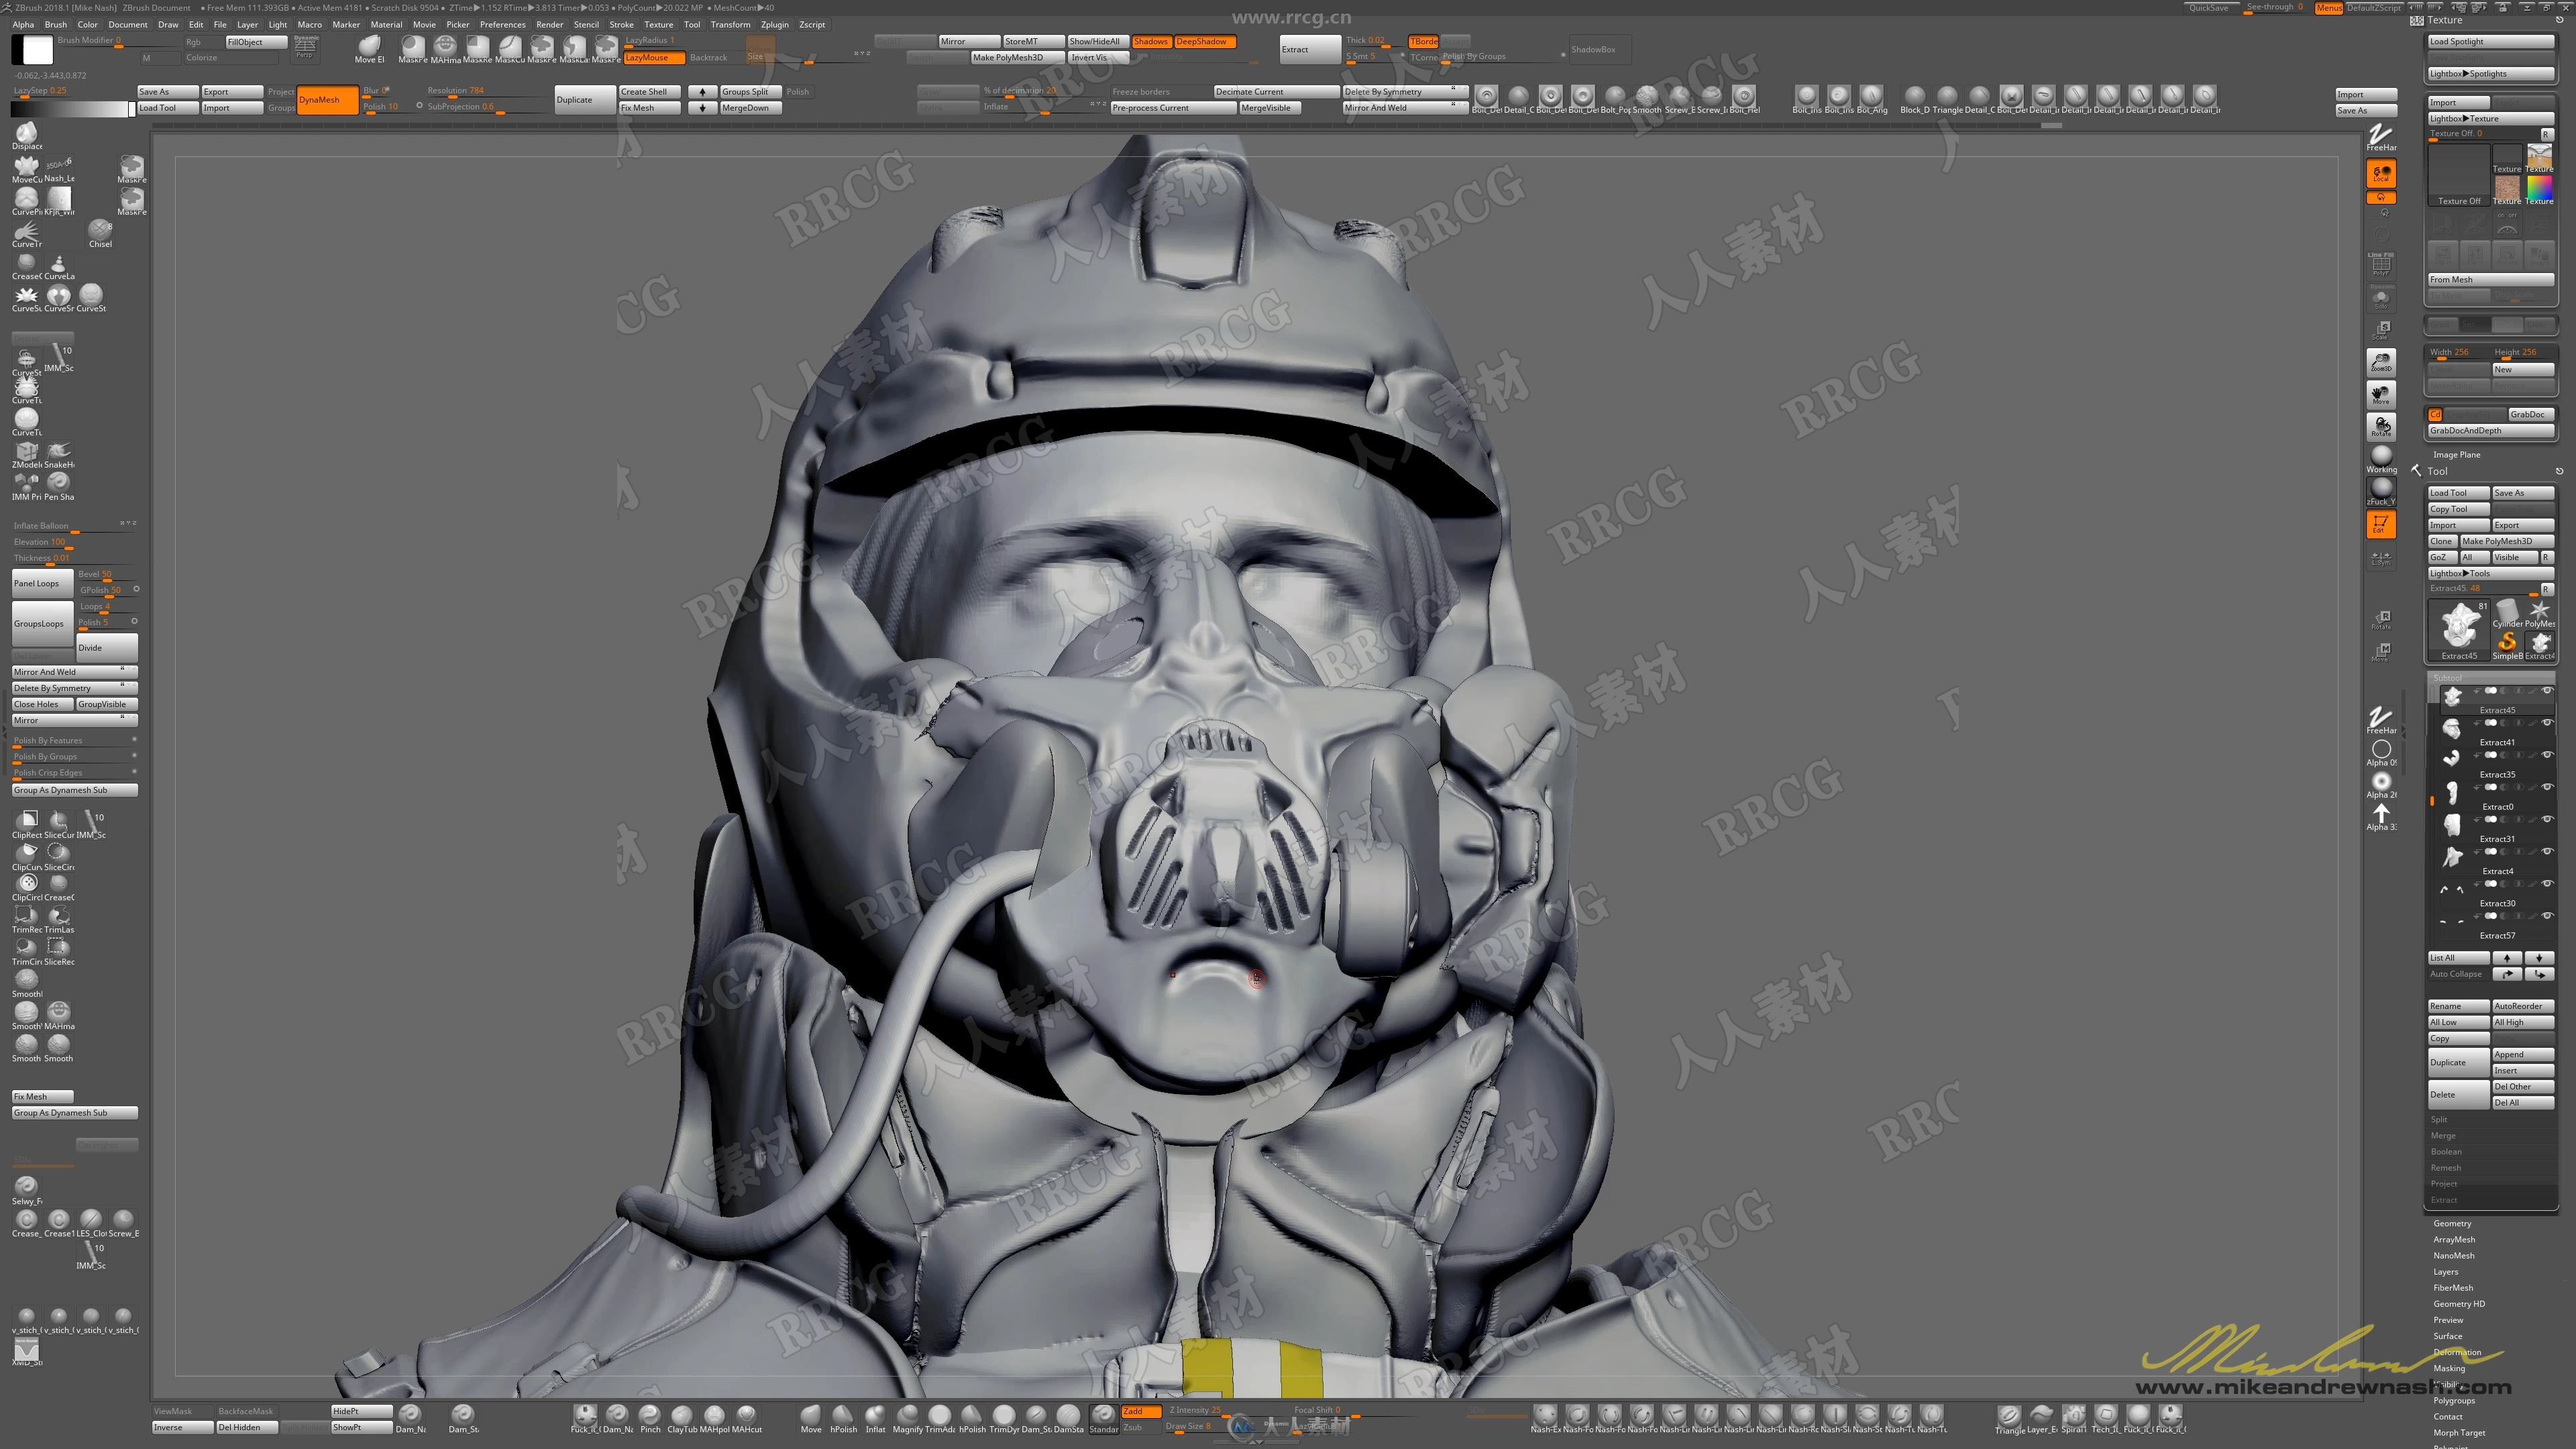Screen dimensions: 2576x1449
Task: Hide the Extract0 subtool with eye icon
Action: pos(2547,787)
